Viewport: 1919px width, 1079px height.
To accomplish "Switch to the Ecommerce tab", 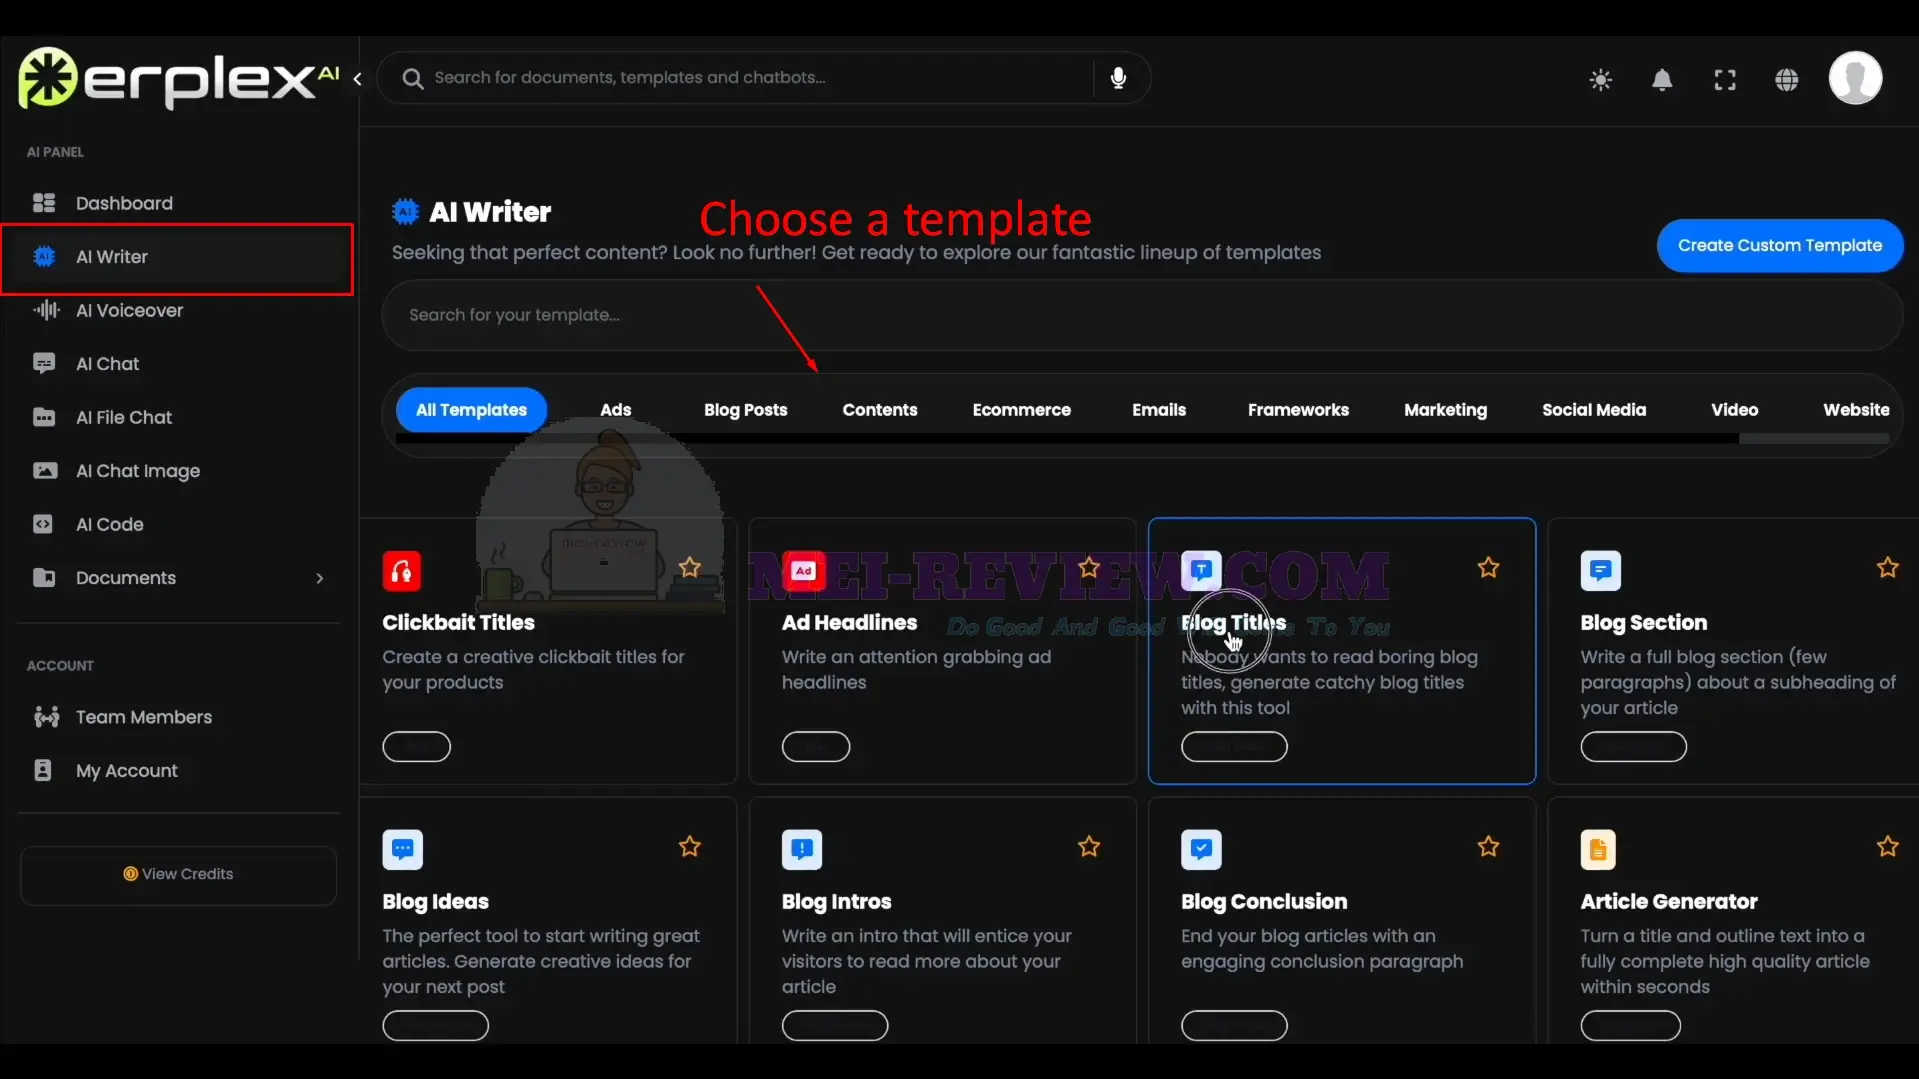I will pos(1021,410).
